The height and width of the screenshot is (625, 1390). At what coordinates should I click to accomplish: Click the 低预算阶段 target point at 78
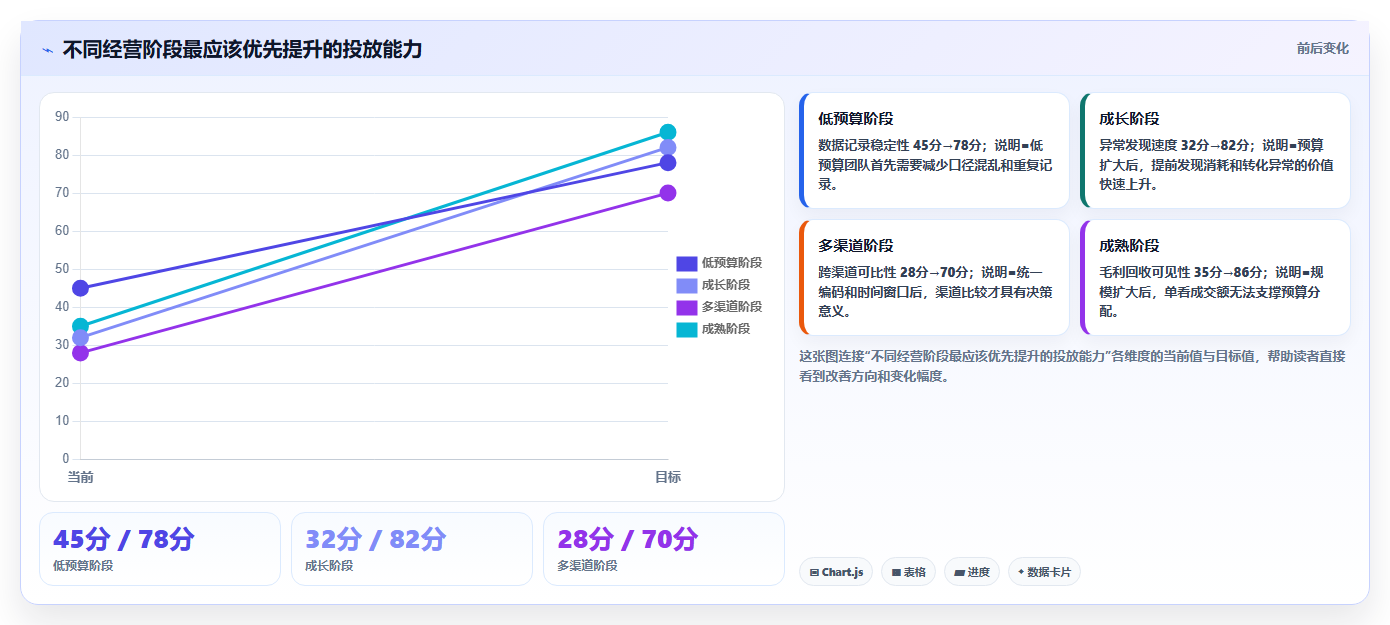[668, 163]
